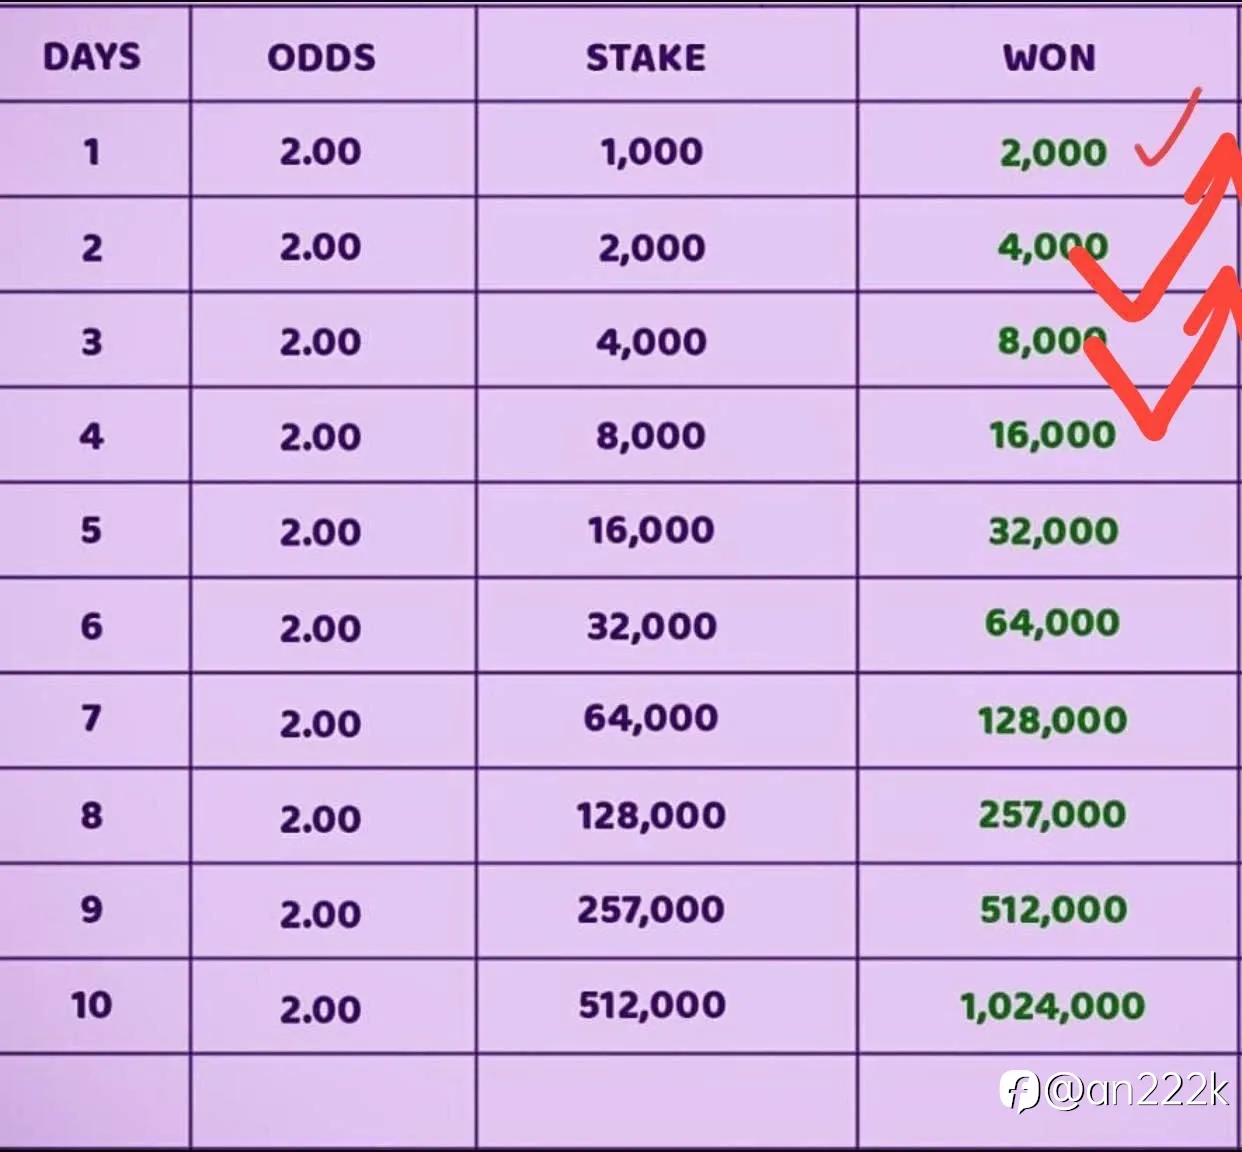Click the 257,000 won value in green

[x=1052, y=815]
